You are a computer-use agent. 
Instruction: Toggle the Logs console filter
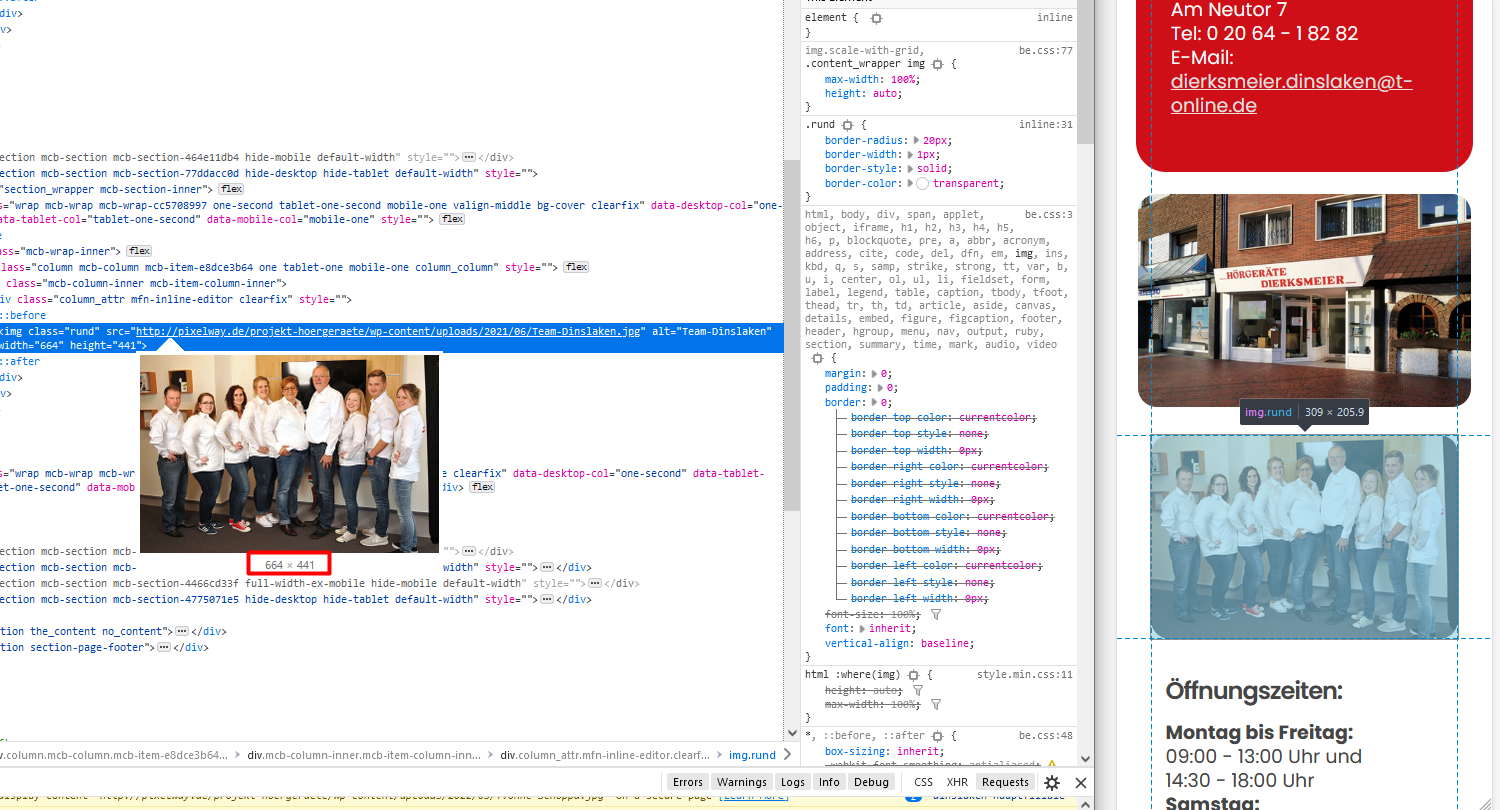coord(793,782)
